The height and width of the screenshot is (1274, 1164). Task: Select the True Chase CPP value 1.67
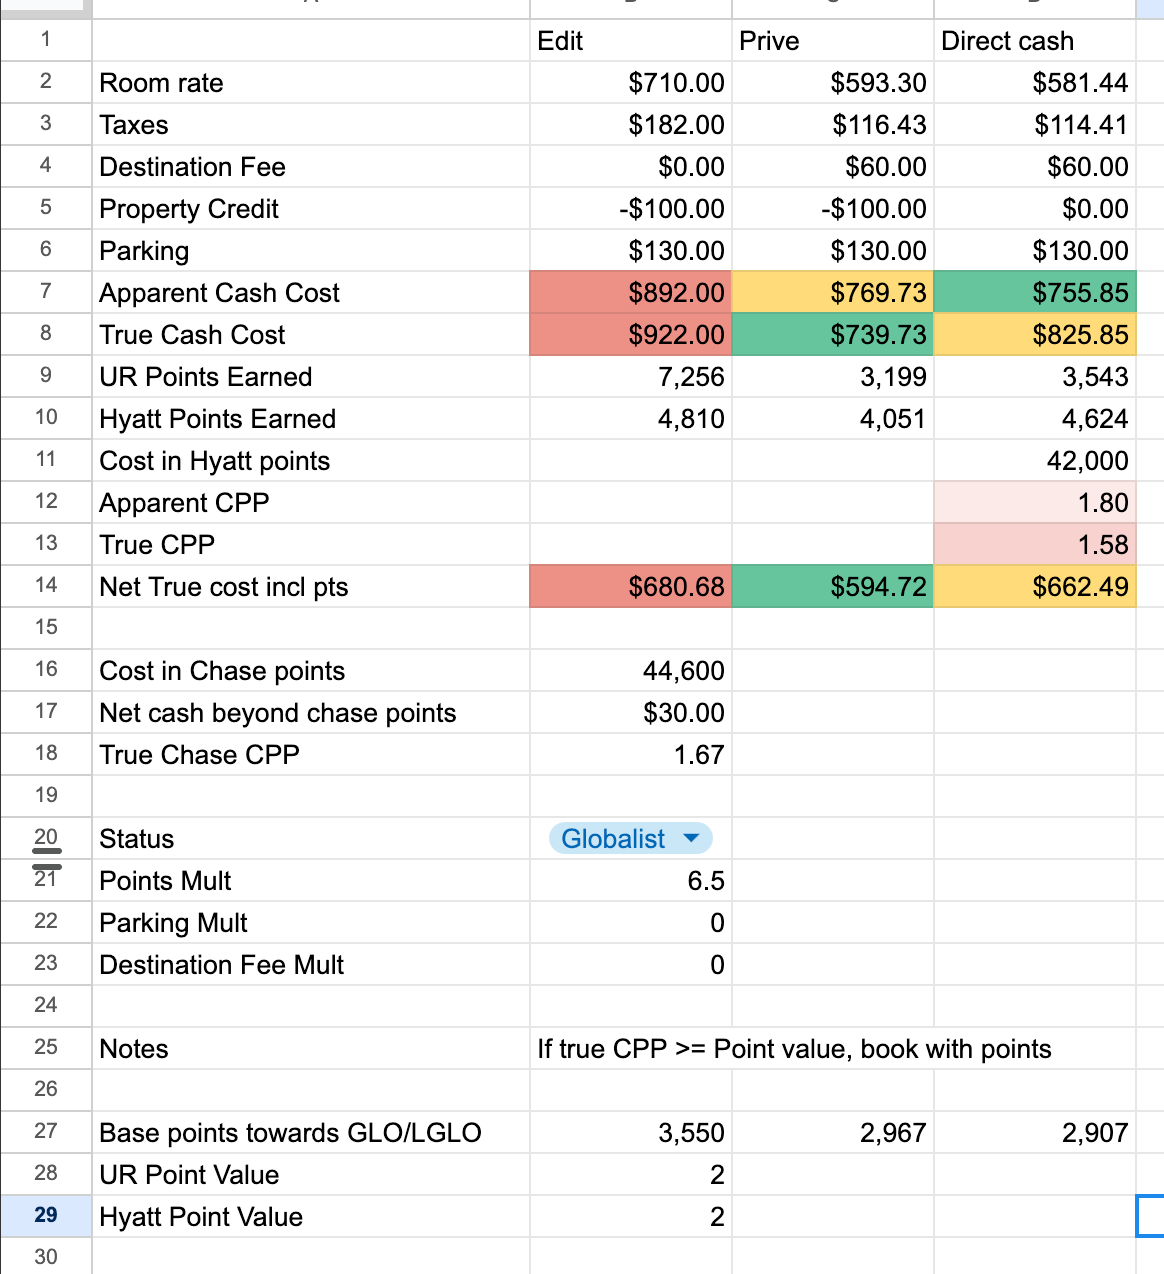tap(630, 754)
